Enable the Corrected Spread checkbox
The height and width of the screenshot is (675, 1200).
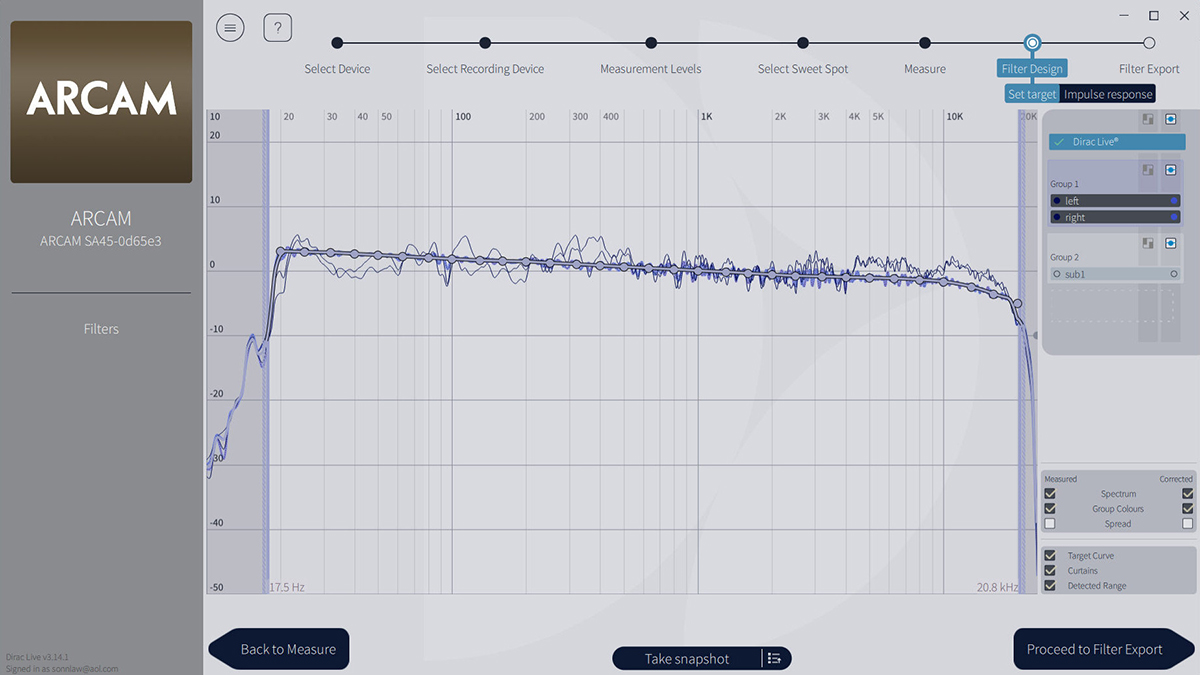tap(1188, 524)
